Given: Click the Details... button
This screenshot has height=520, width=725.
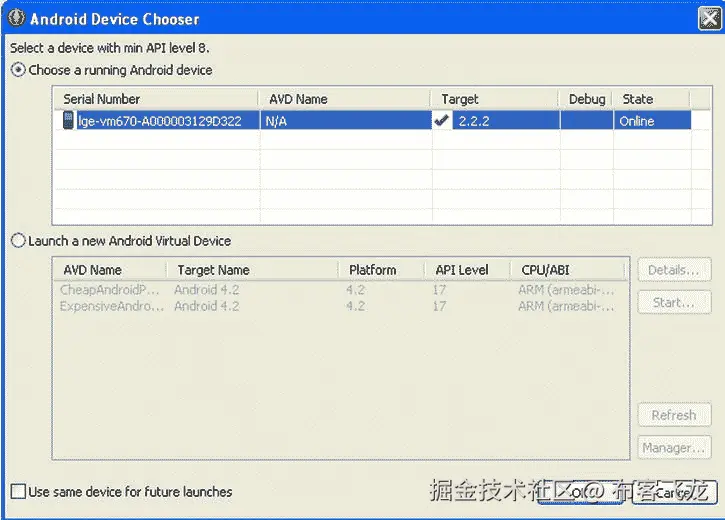Looking at the screenshot, I should coord(674,270).
